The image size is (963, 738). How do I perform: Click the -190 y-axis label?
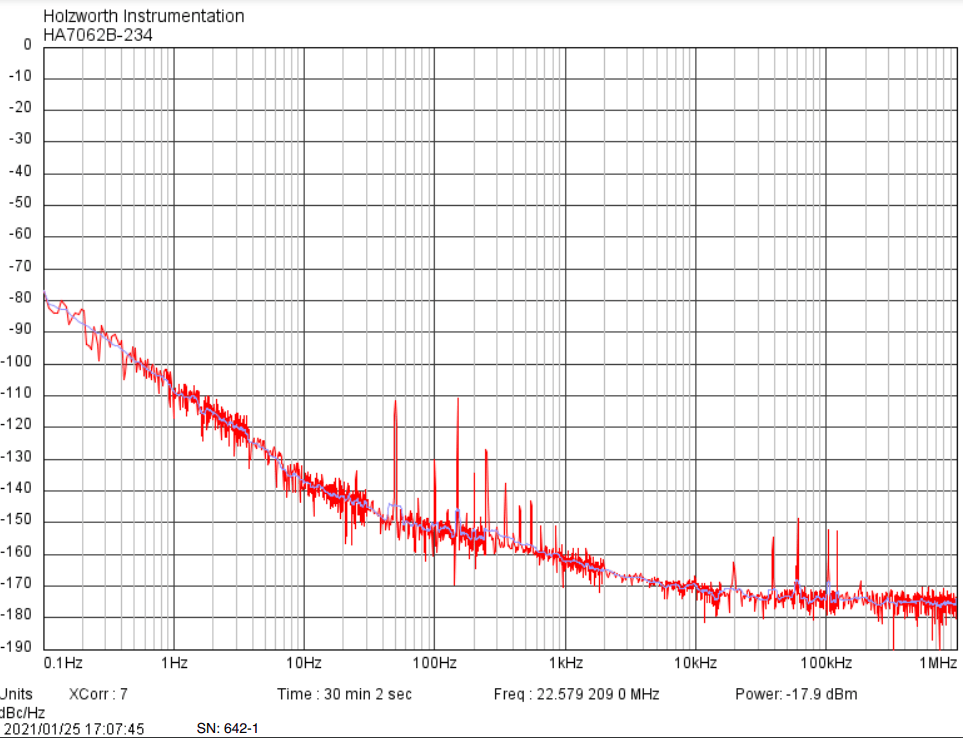tap(17, 647)
